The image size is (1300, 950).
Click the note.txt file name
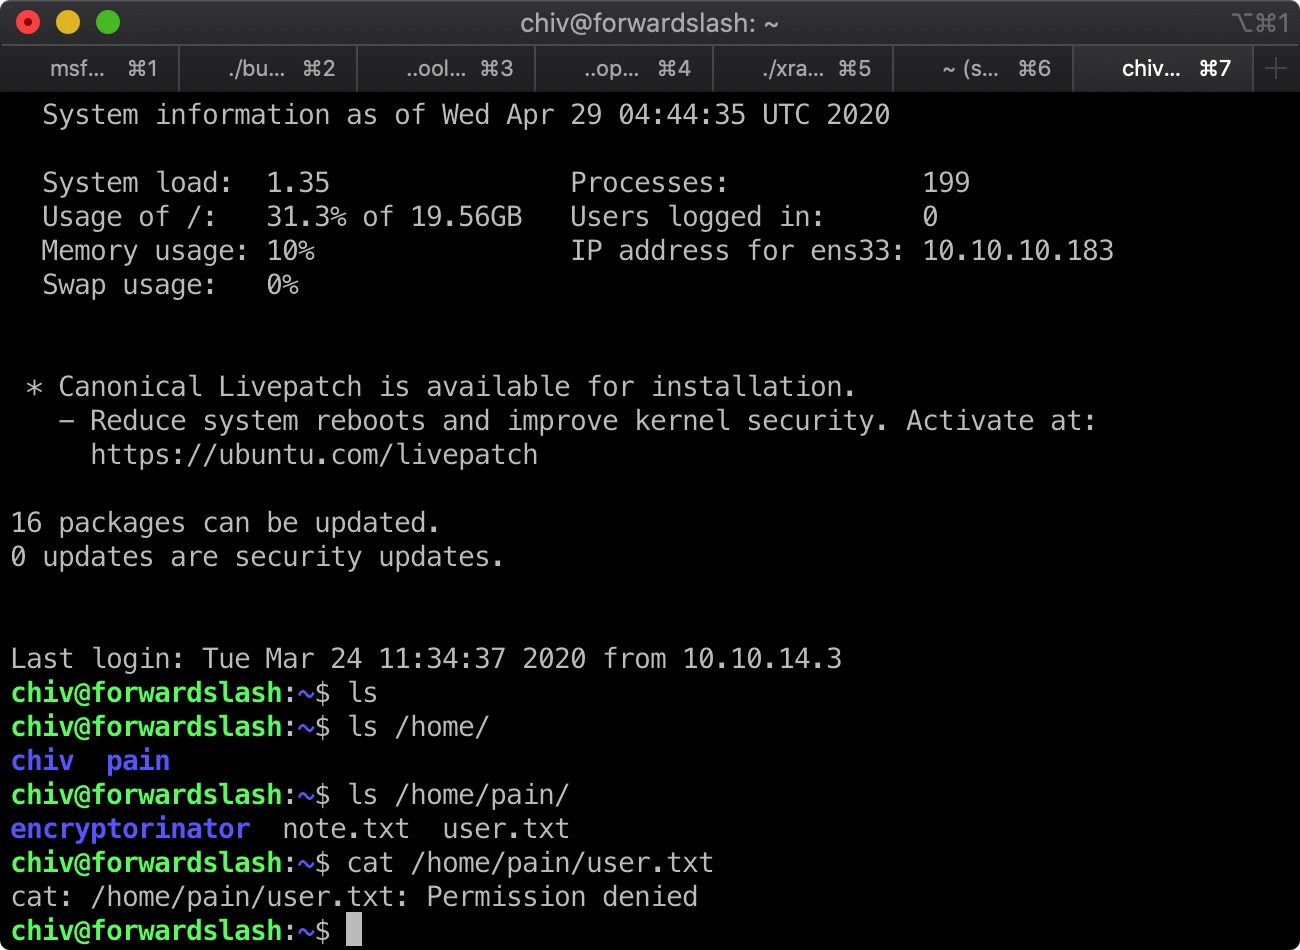[x=346, y=829]
